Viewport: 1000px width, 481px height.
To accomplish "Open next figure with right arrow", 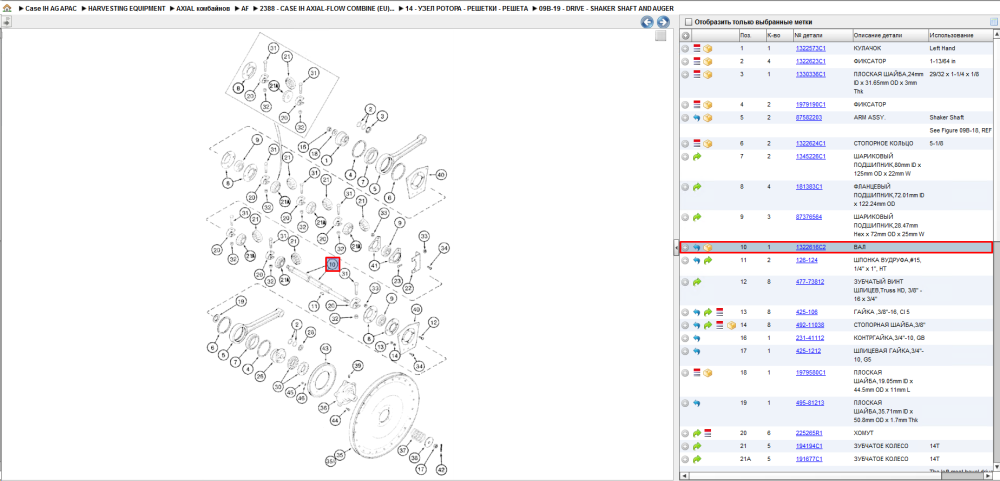I will [663, 22].
